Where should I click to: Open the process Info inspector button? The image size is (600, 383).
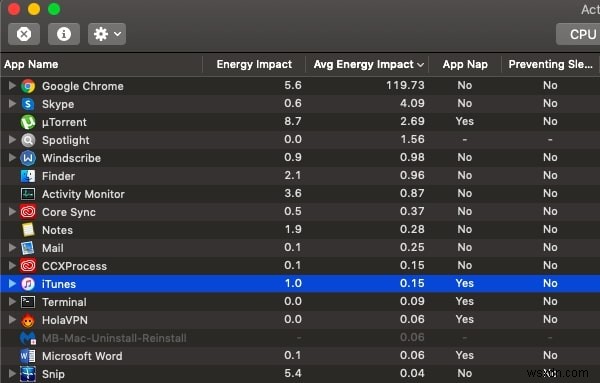64,34
